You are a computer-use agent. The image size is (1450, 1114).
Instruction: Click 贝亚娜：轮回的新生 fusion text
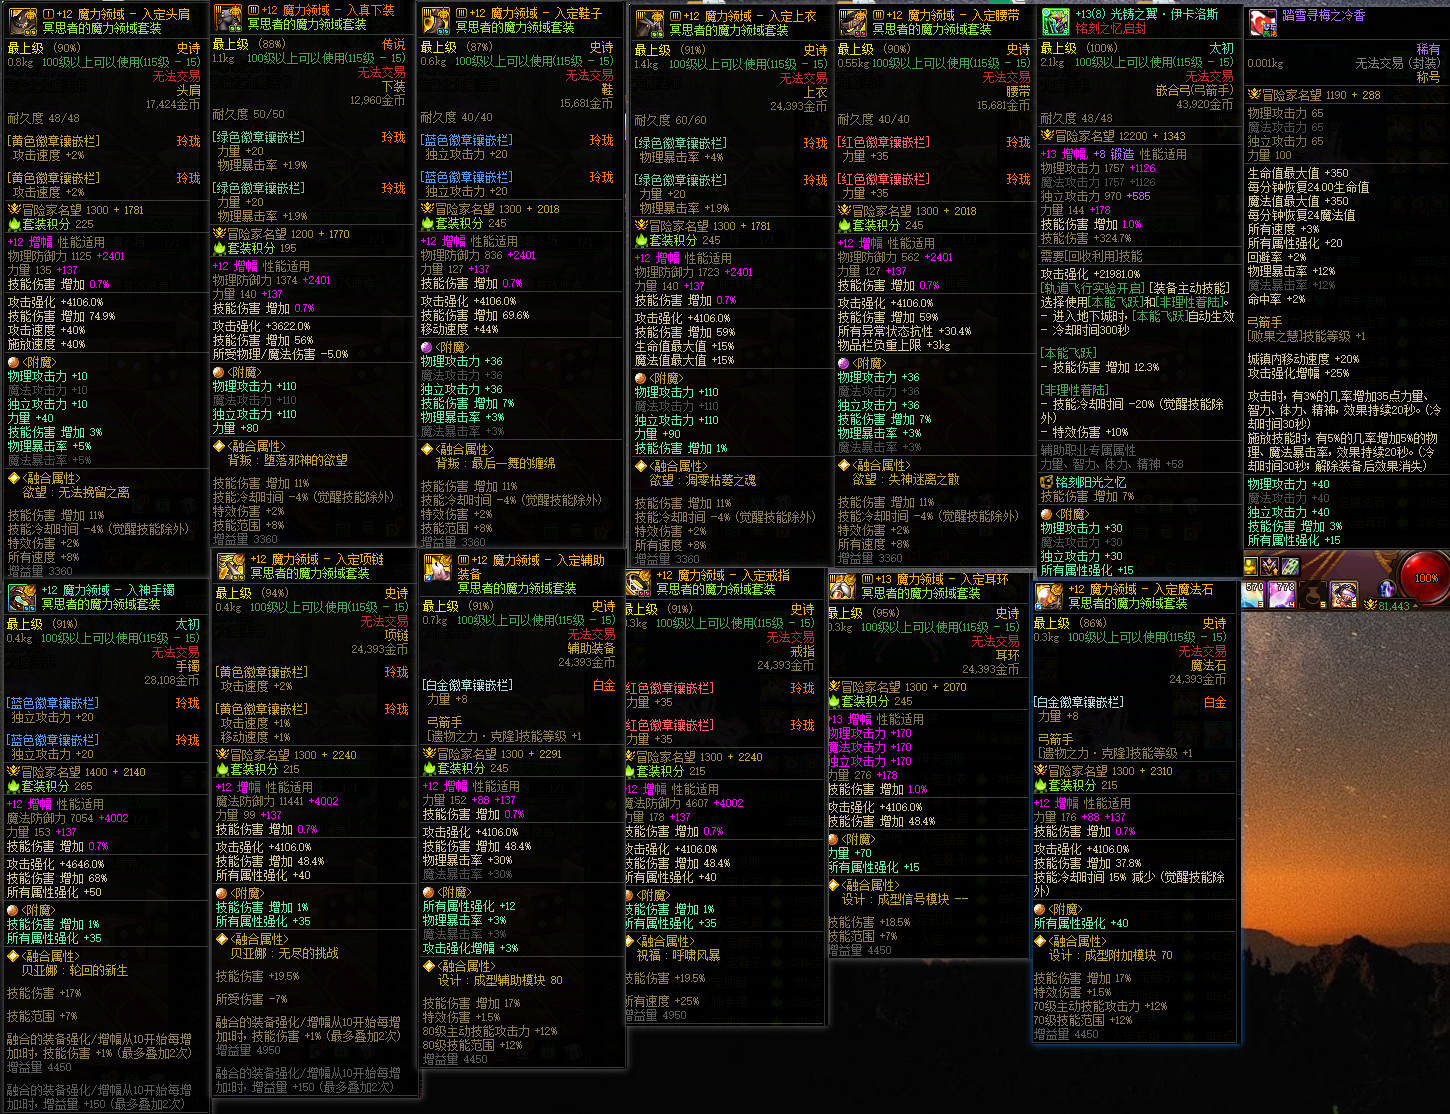coord(74,971)
